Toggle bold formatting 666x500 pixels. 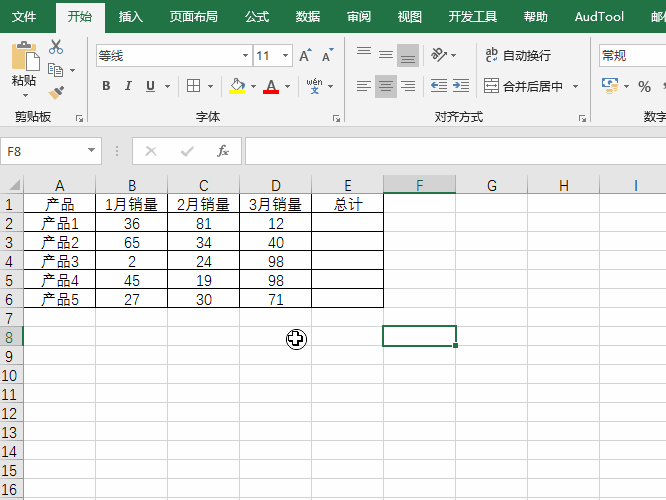click(x=106, y=86)
